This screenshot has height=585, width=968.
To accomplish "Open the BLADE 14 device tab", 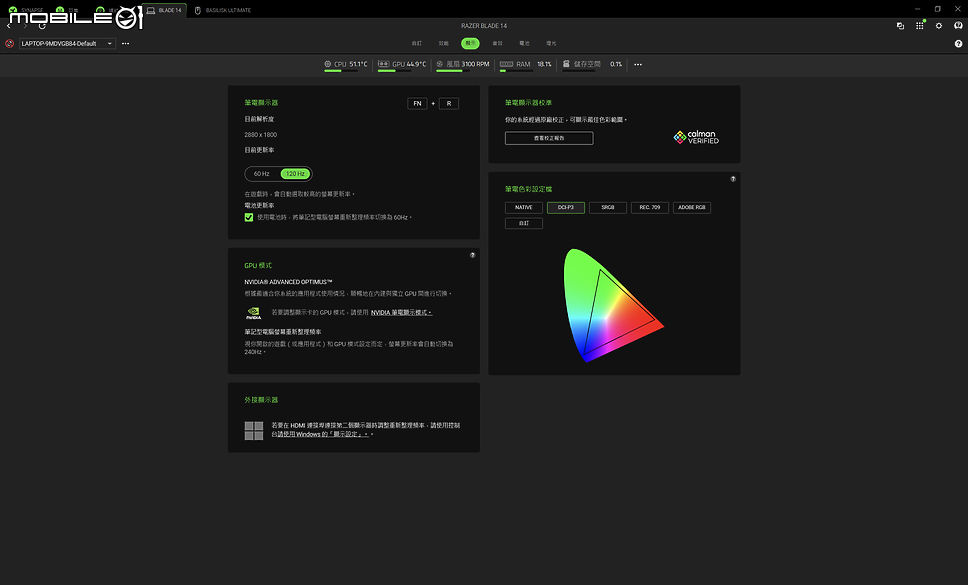I will (x=164, y=10).
